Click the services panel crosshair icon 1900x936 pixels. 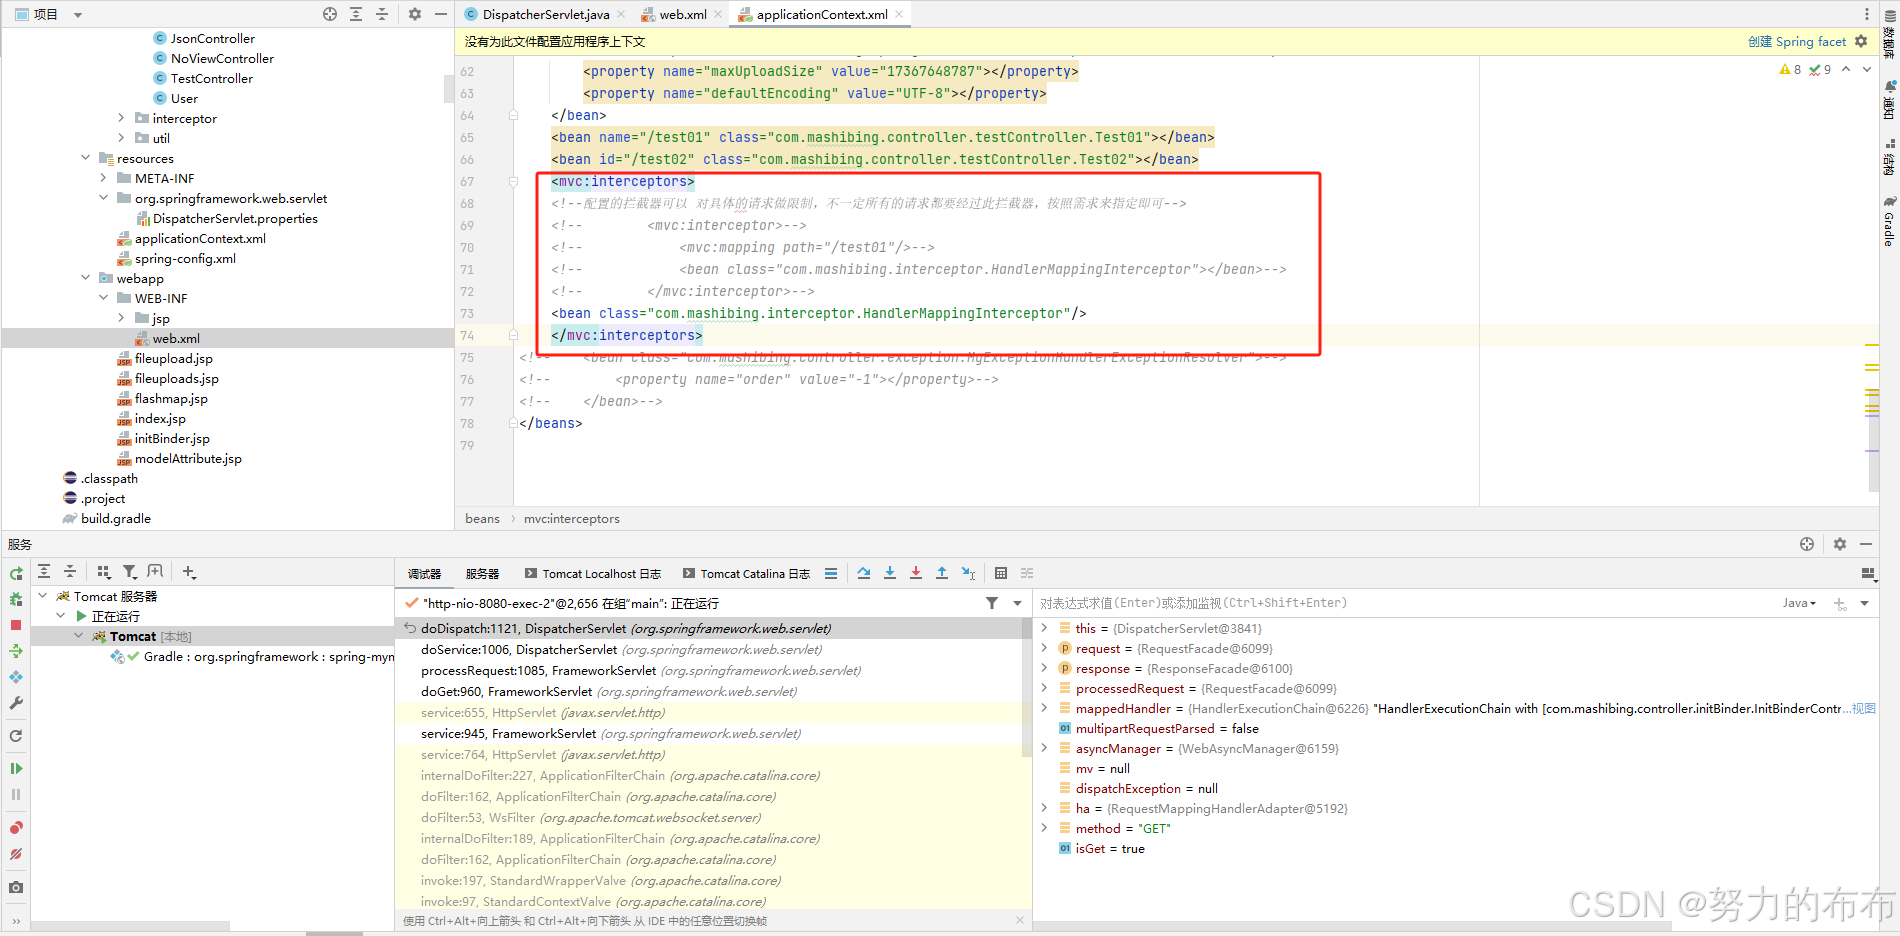1807,544
